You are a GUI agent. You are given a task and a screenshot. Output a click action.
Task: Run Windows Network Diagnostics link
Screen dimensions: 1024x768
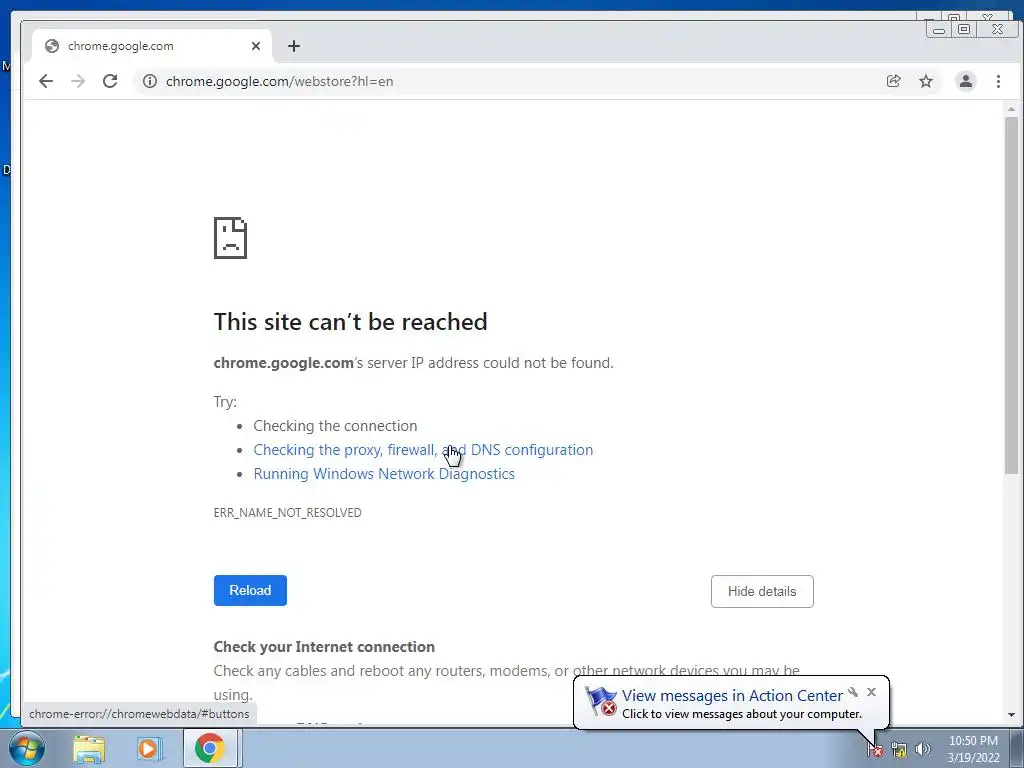pos(384,474)
